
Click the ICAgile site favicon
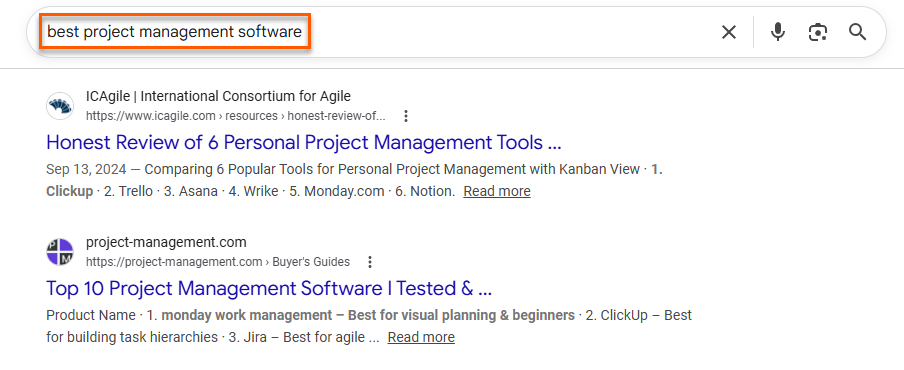(x=60, y=106)
